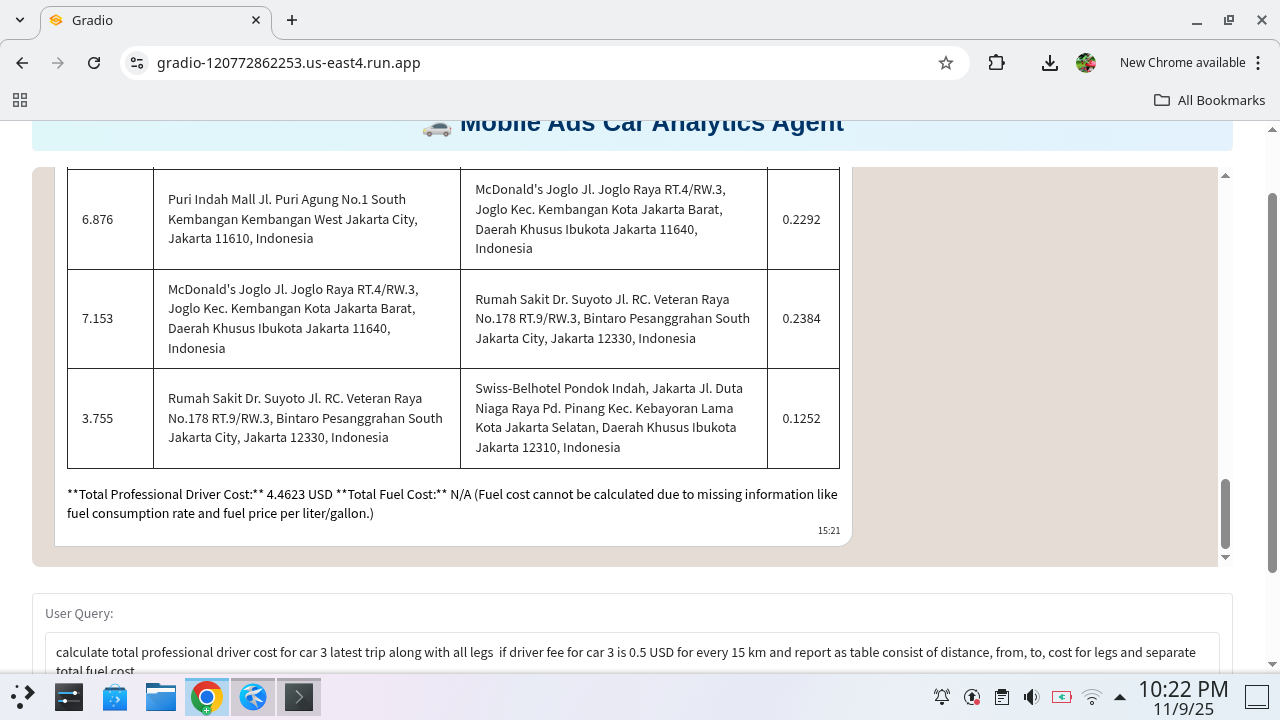Open the system settings taskbar icon
The height and width of the screenshot is (720, 1280).
pos(68,697)
